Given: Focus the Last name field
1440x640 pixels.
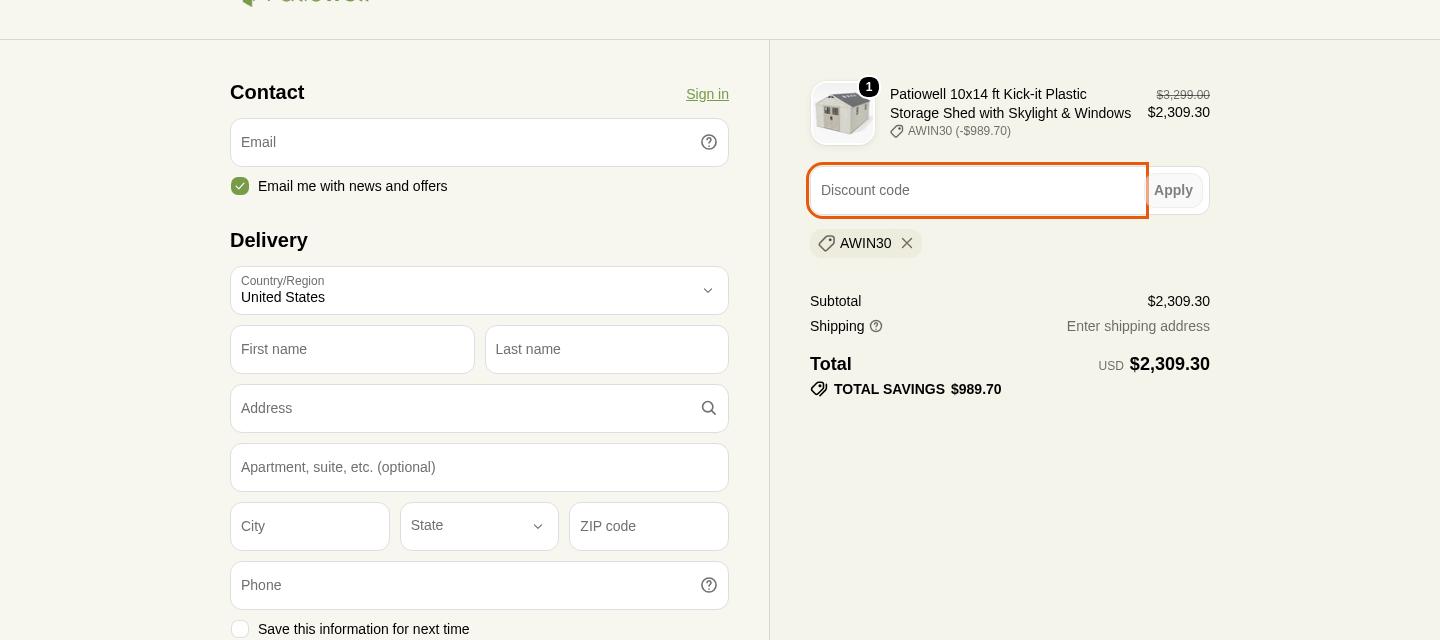Looking at the screenshot, I should 607,349.
